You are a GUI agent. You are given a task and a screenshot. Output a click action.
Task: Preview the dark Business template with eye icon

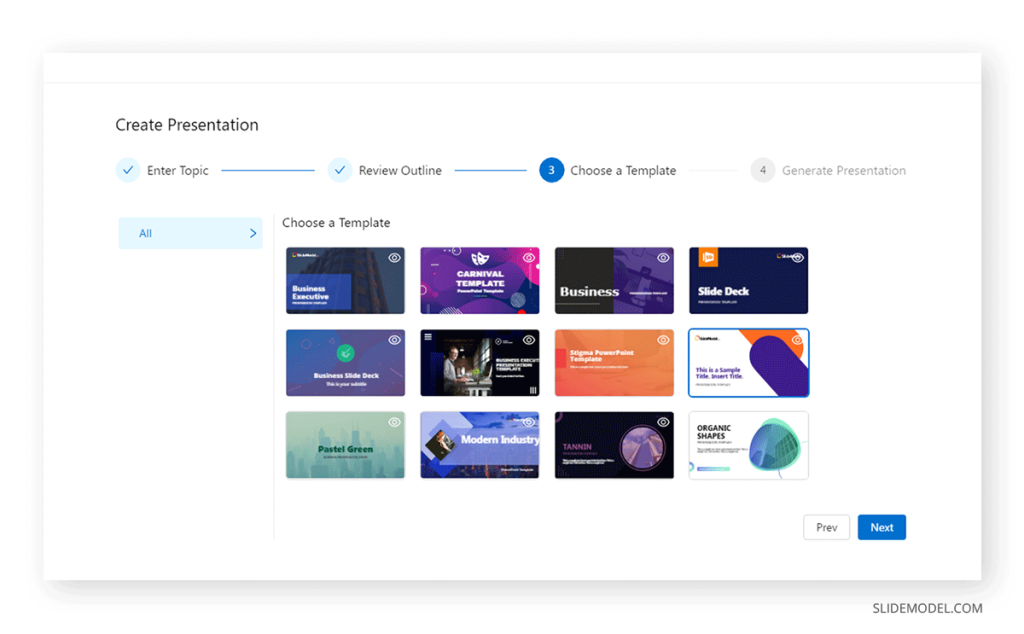click(663, 258)
